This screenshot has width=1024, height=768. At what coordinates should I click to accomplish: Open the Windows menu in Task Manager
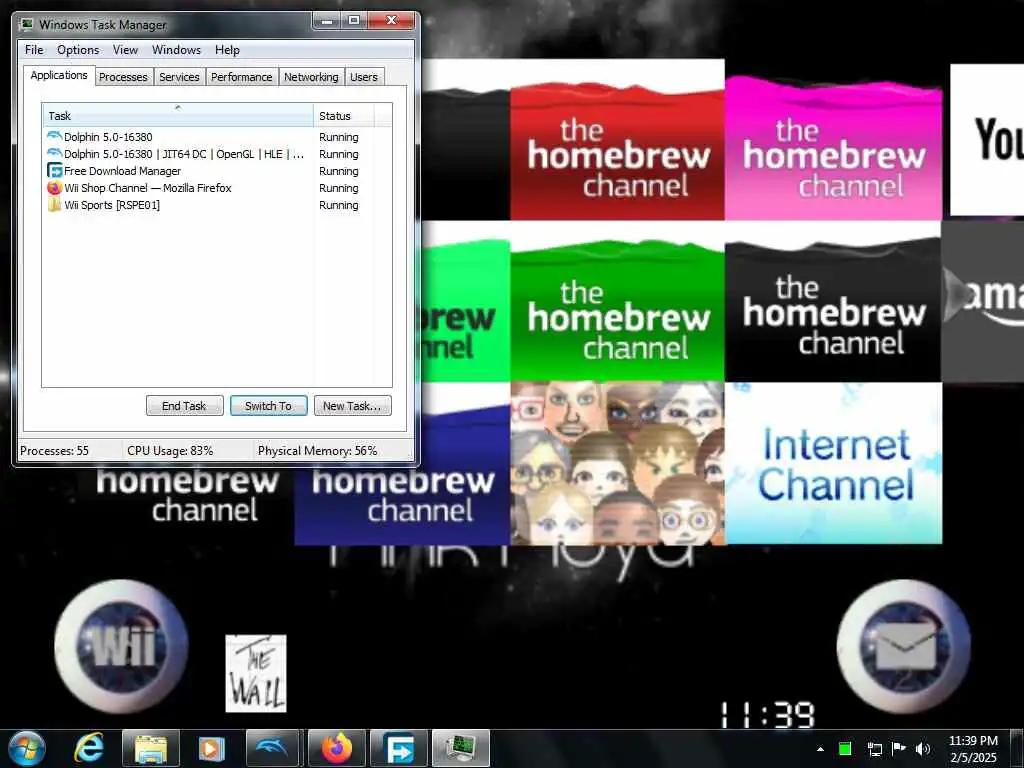point(176,50)
